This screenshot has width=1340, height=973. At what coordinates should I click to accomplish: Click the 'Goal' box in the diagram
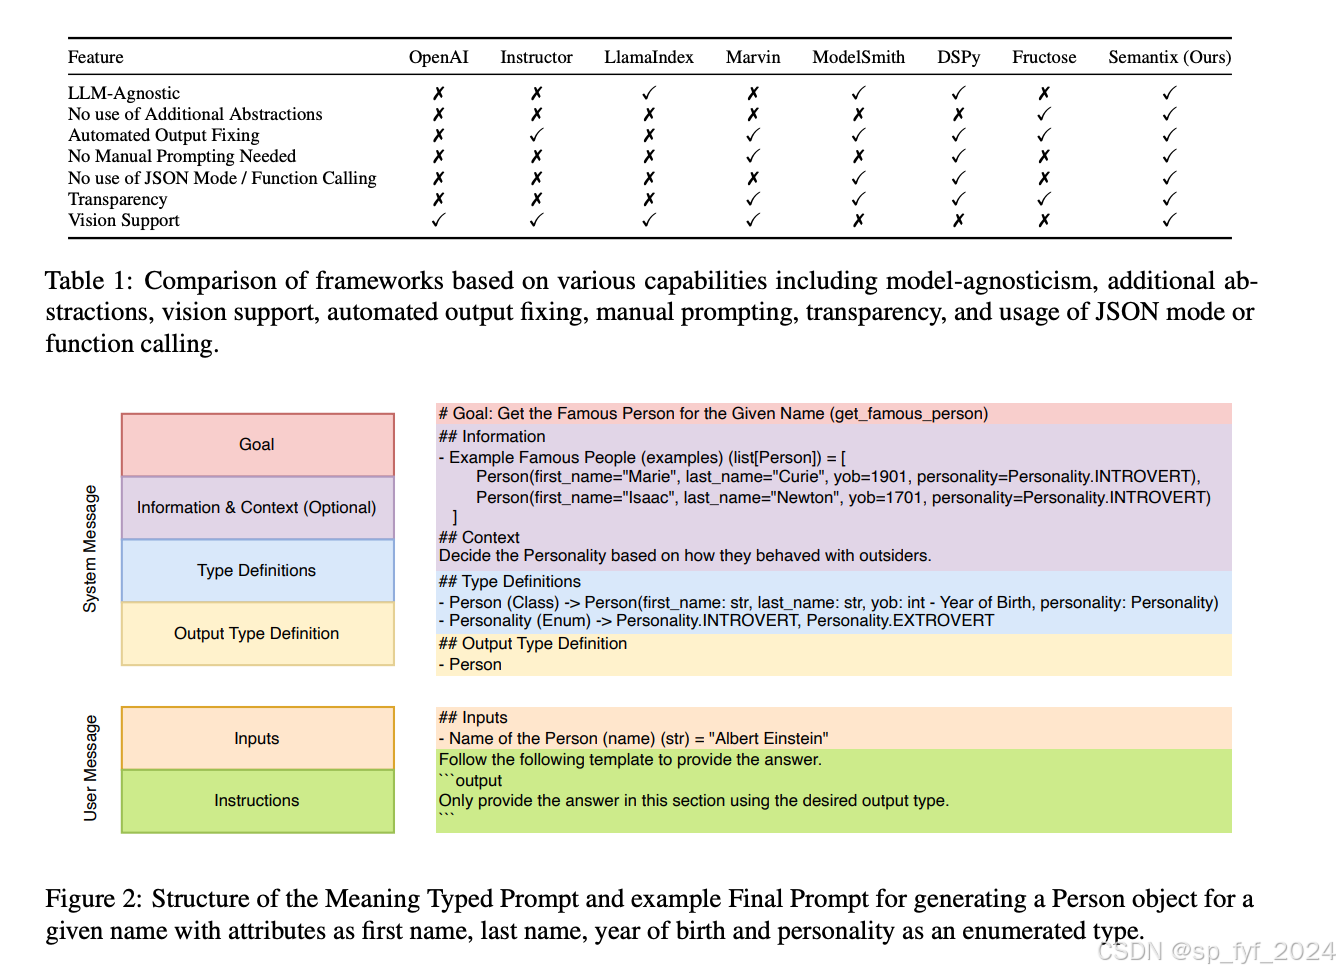pyautogui.click(x=257, y=445)
